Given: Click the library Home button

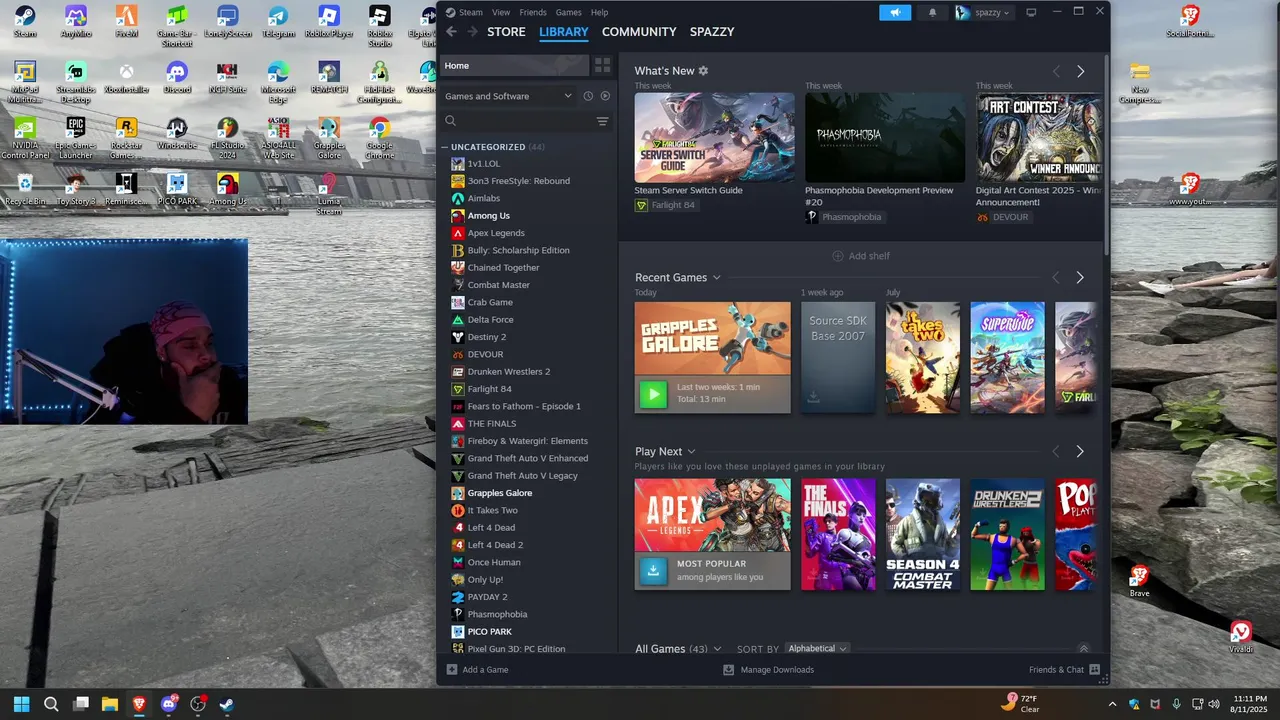Looking at the screenshot, I should (516, 65).
